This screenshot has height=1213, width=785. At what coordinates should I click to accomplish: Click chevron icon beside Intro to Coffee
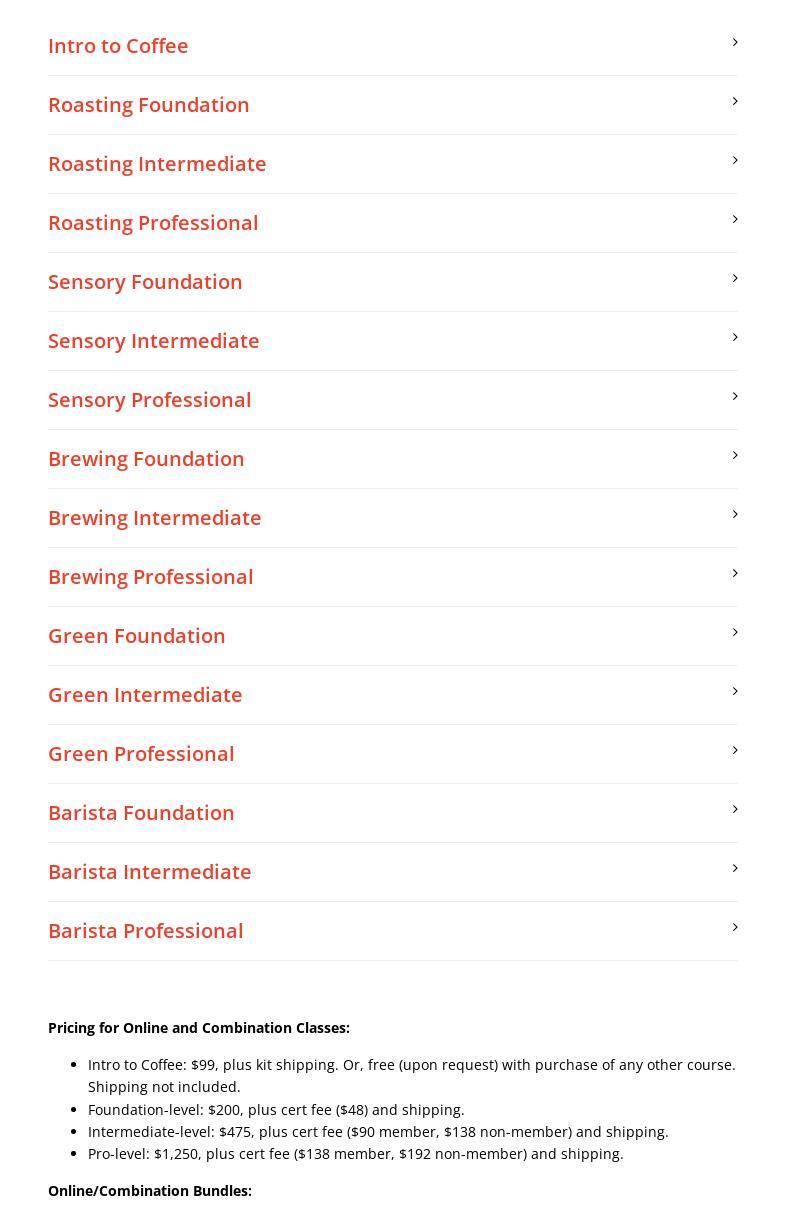734,42
